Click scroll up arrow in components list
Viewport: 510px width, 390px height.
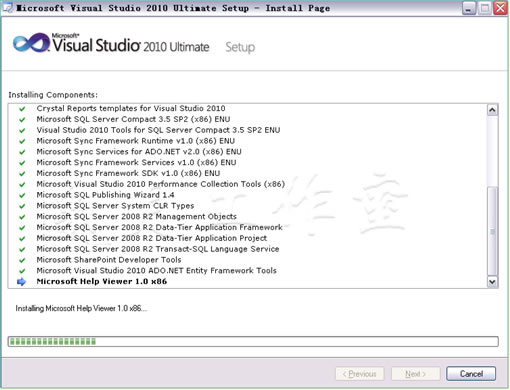[492, 110]
